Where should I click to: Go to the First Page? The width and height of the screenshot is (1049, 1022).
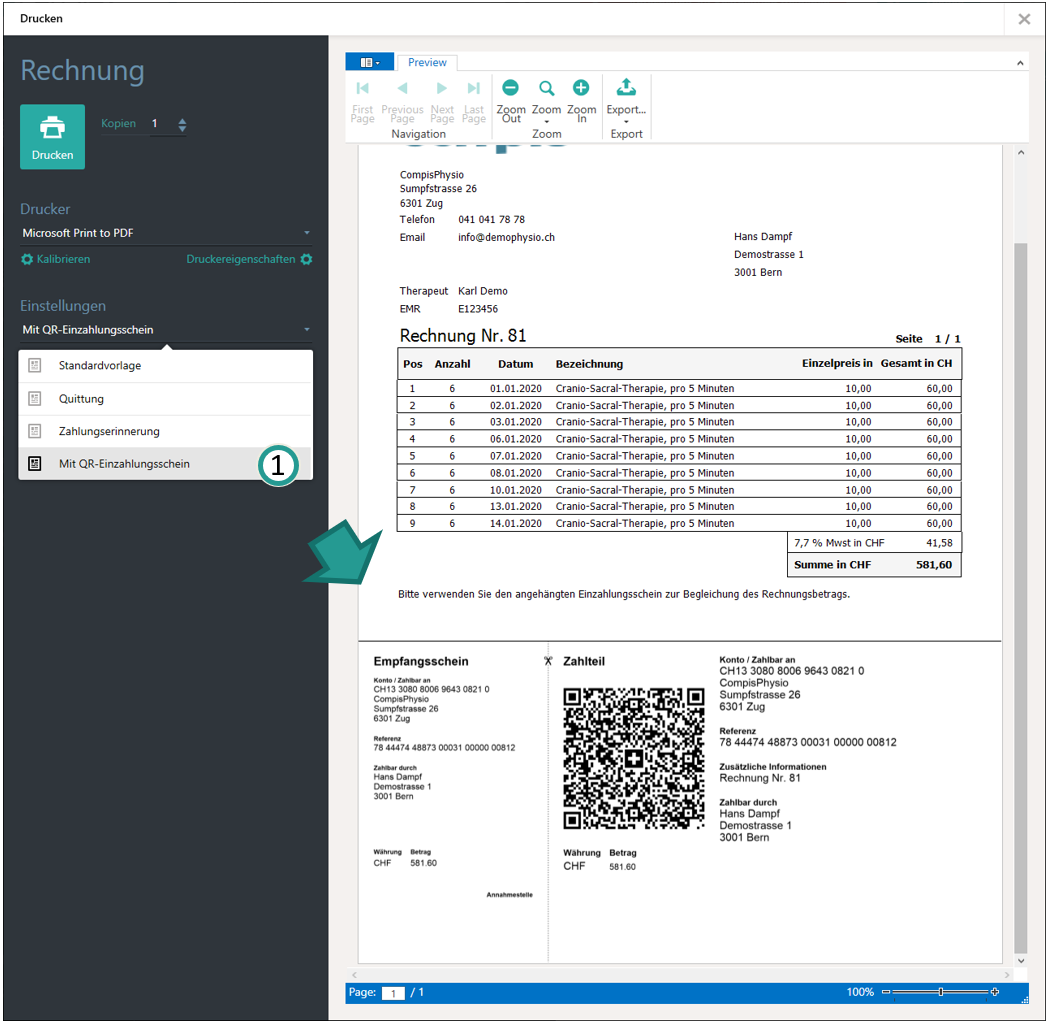(x=362, y=100)
